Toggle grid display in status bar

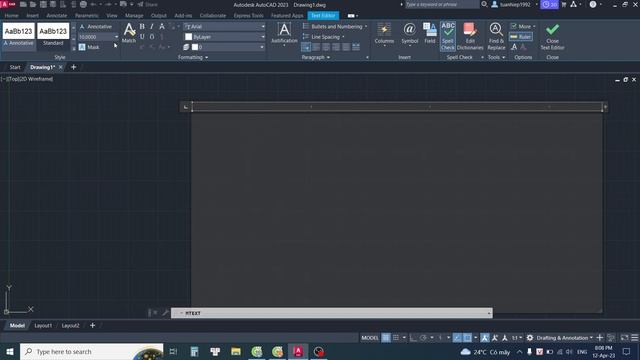(x=386, y=338)
